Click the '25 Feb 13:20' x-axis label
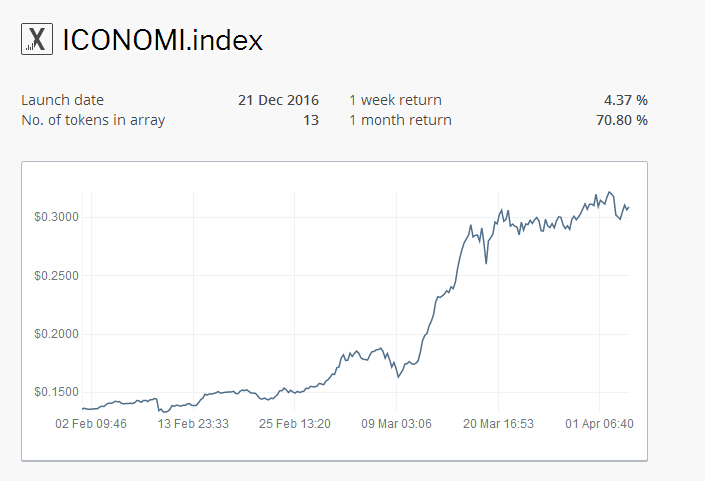Screen dimensions: 705x481 pos(294,423)
